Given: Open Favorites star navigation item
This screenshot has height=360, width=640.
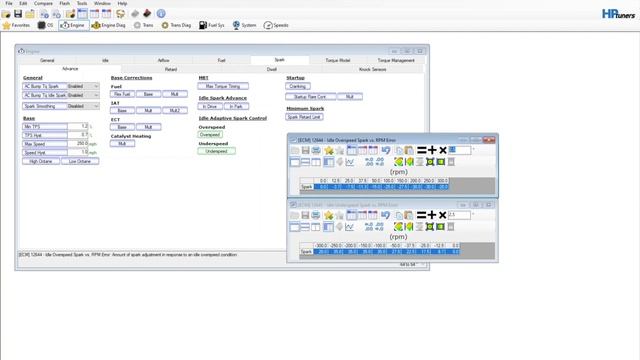Looking at the screenshot, I should click(x=16, y=25).
